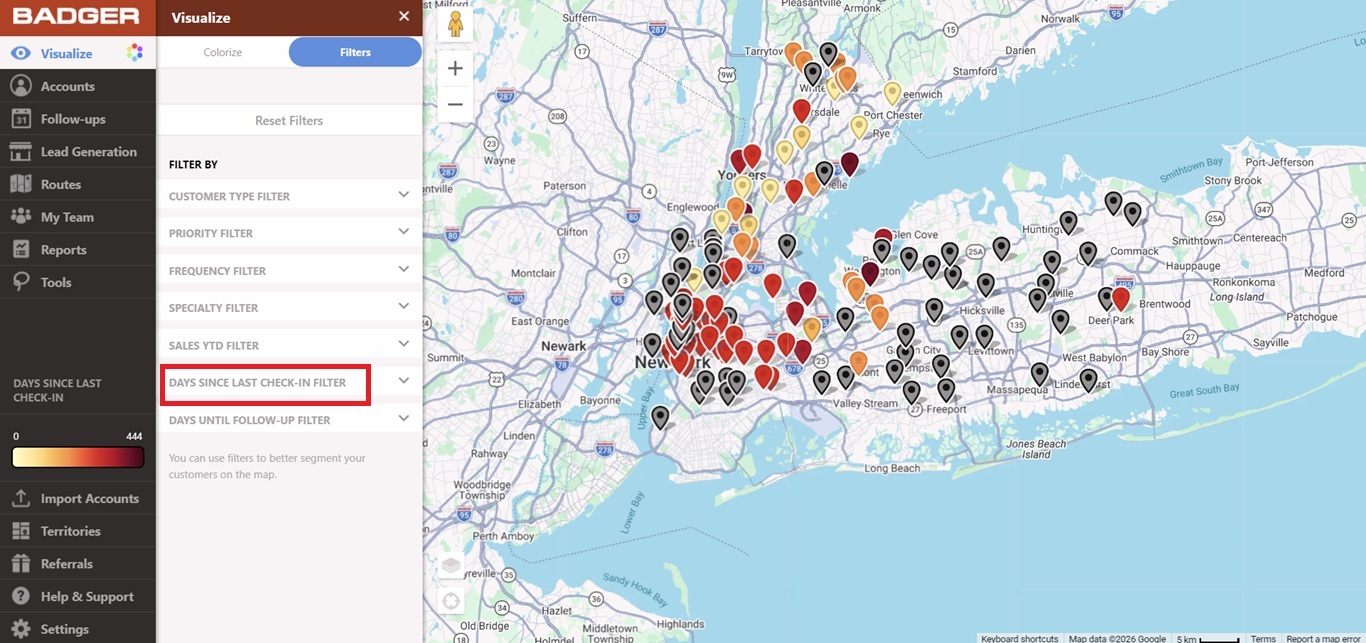Screen dimensions: 1366x643
Task: Zoom in on the map
Action: pos(455,68)
